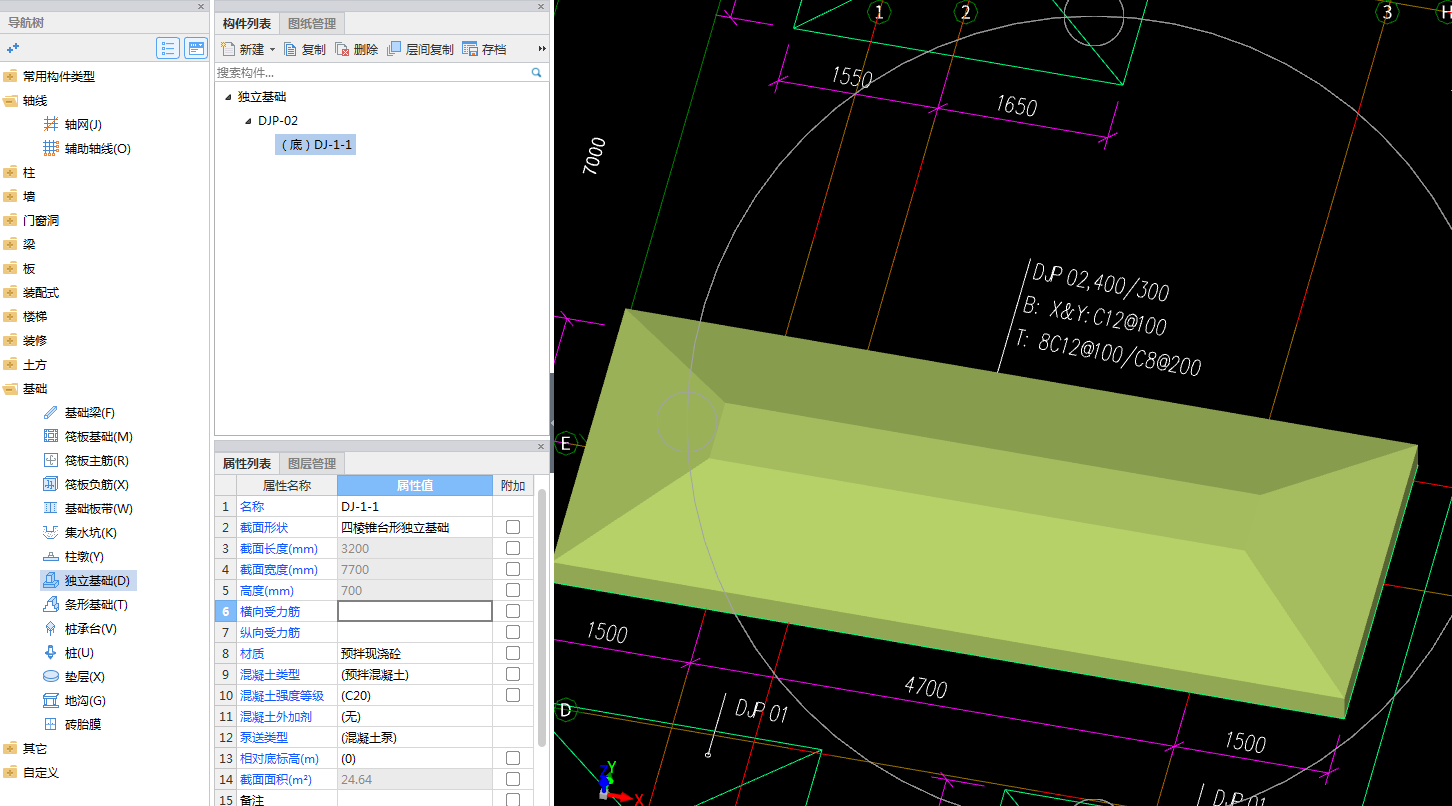Select (底) DJ-1-1 component in tree

(315, 145)
